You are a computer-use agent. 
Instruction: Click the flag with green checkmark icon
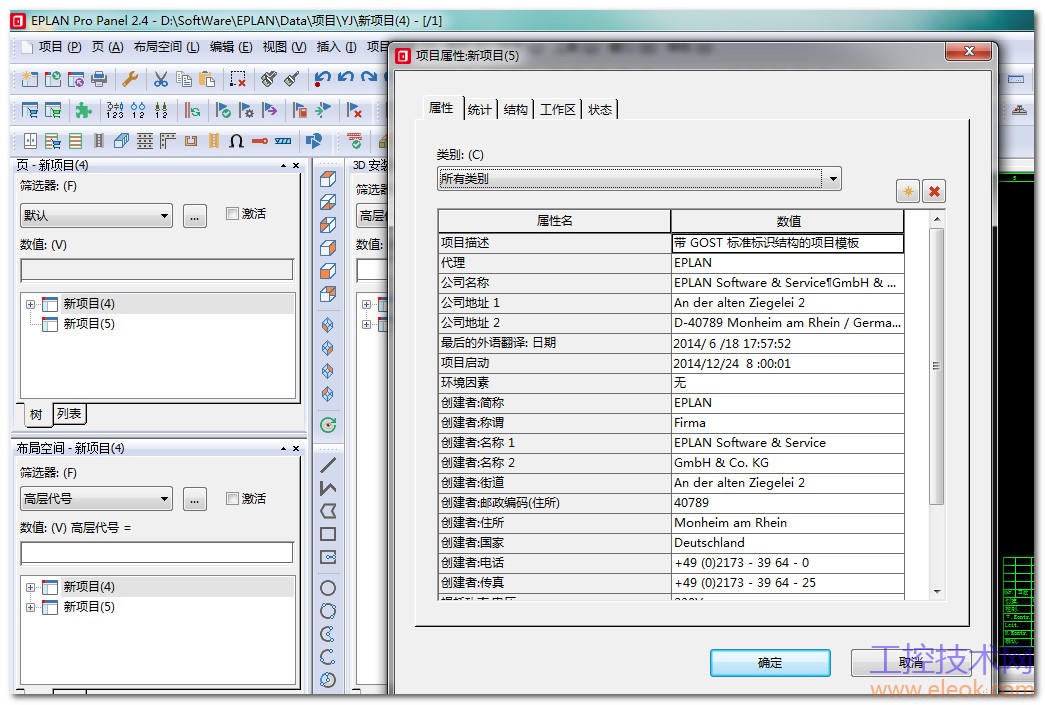(223, 110)
